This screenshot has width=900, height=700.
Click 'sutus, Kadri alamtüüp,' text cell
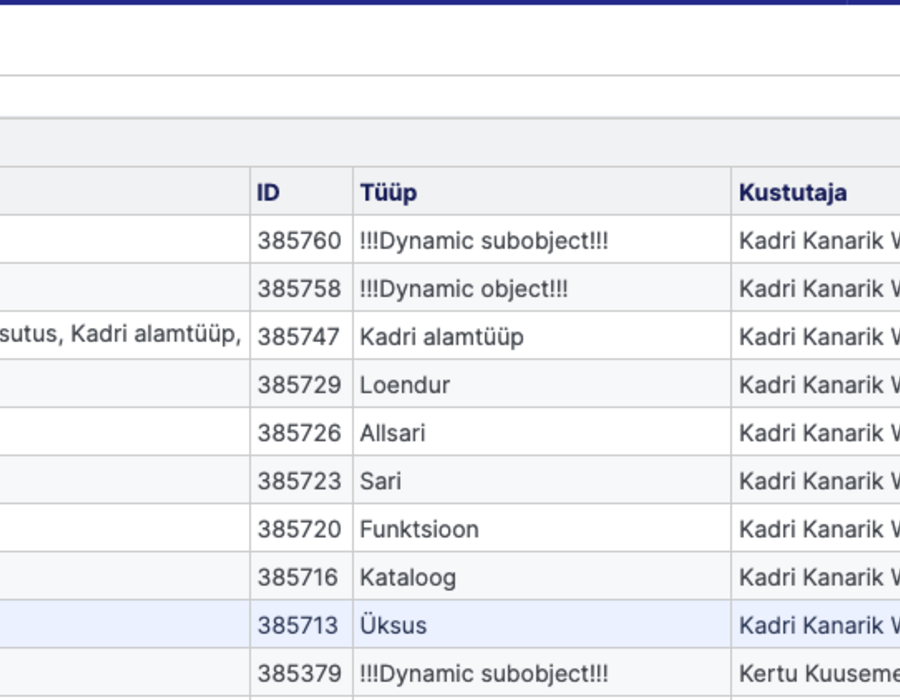coord(125,337)
